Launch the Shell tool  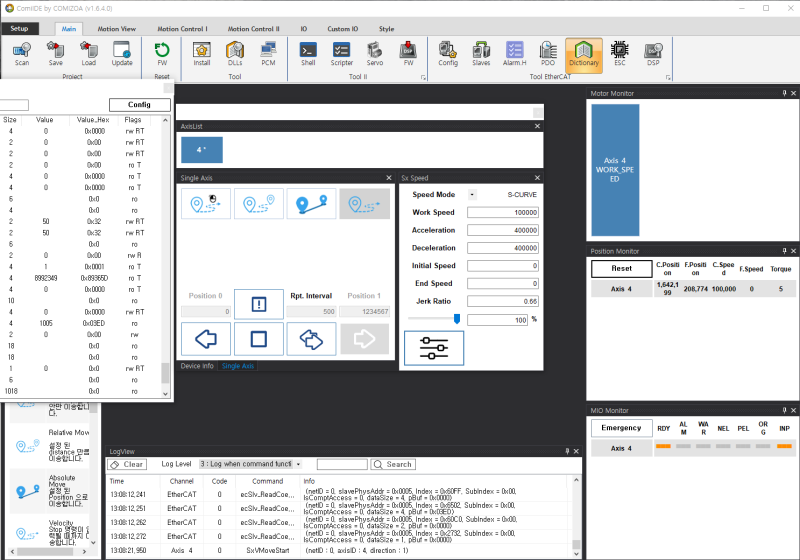[x=309, y=53]
